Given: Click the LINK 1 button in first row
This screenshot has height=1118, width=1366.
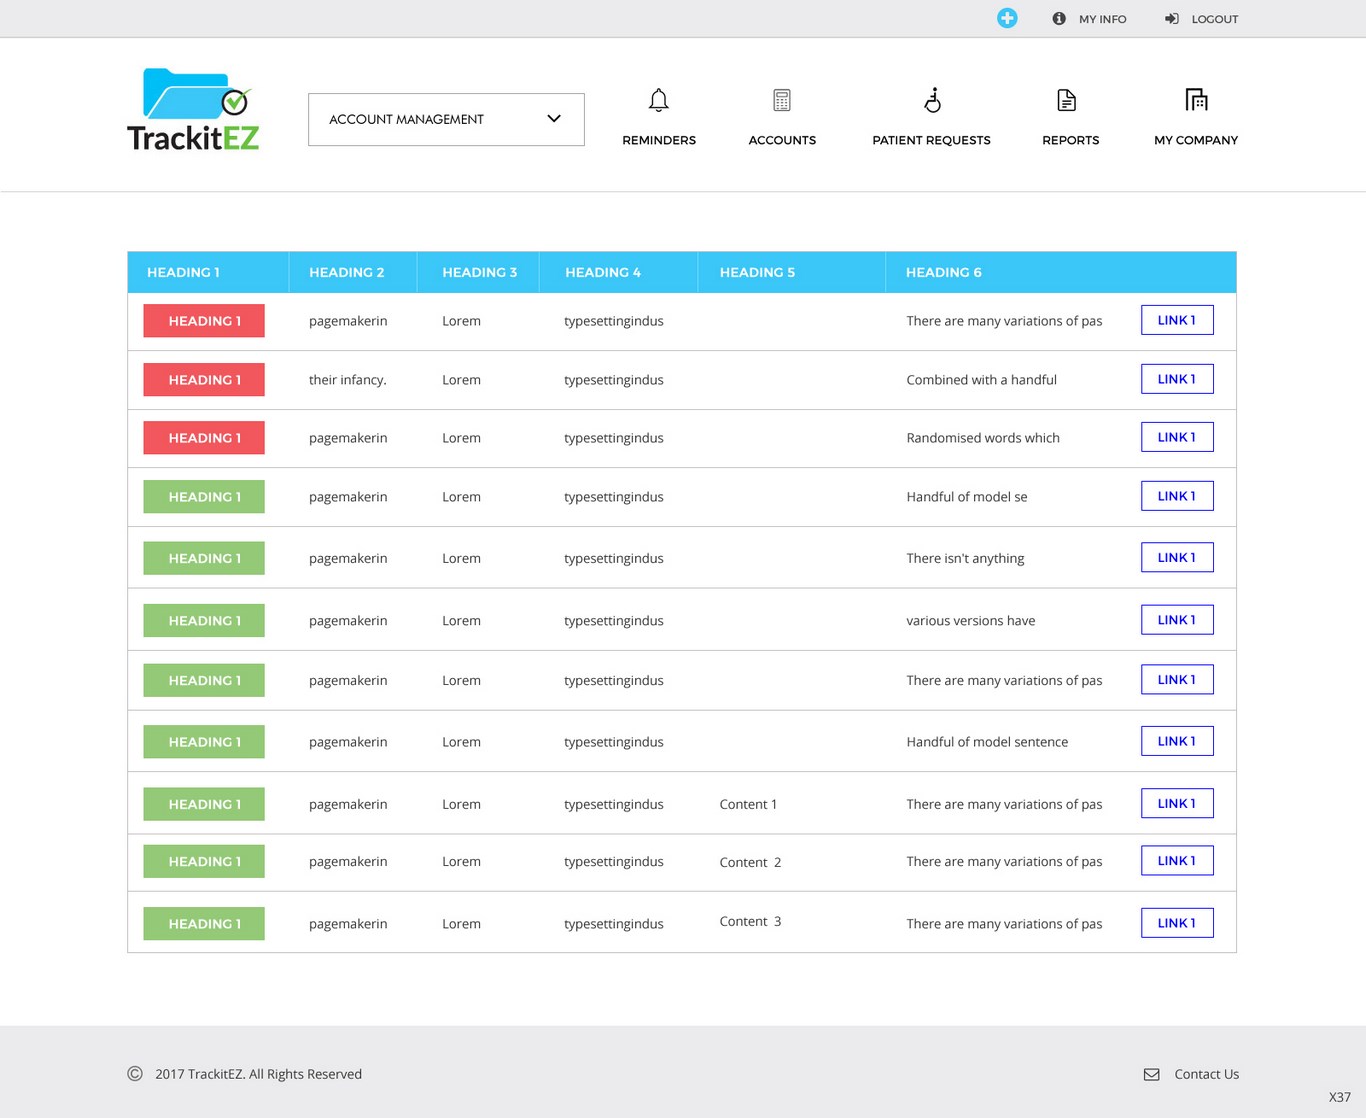Looking at the screenshot, I should coord(1177,320).
